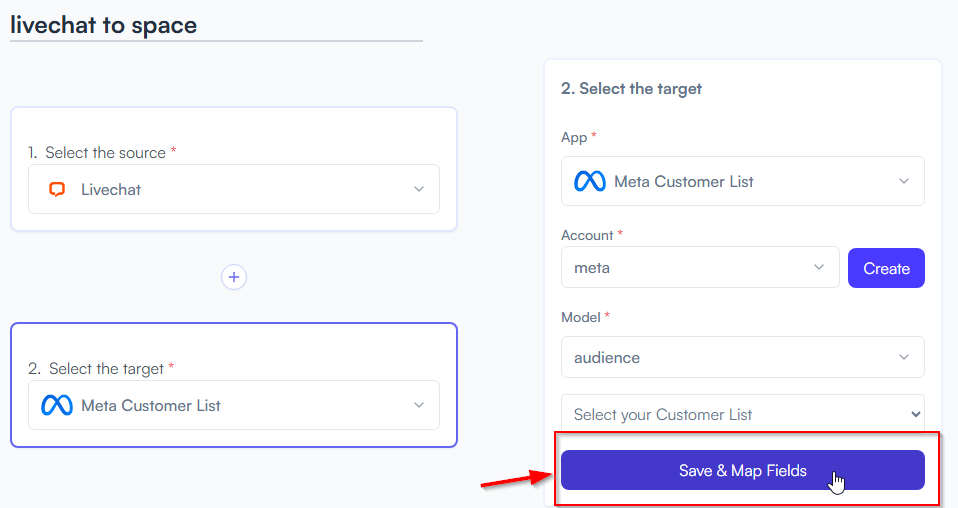Expand the Livechat source dropdown chevron
This screenshot has height=508, width=958.
click(419, 189)
